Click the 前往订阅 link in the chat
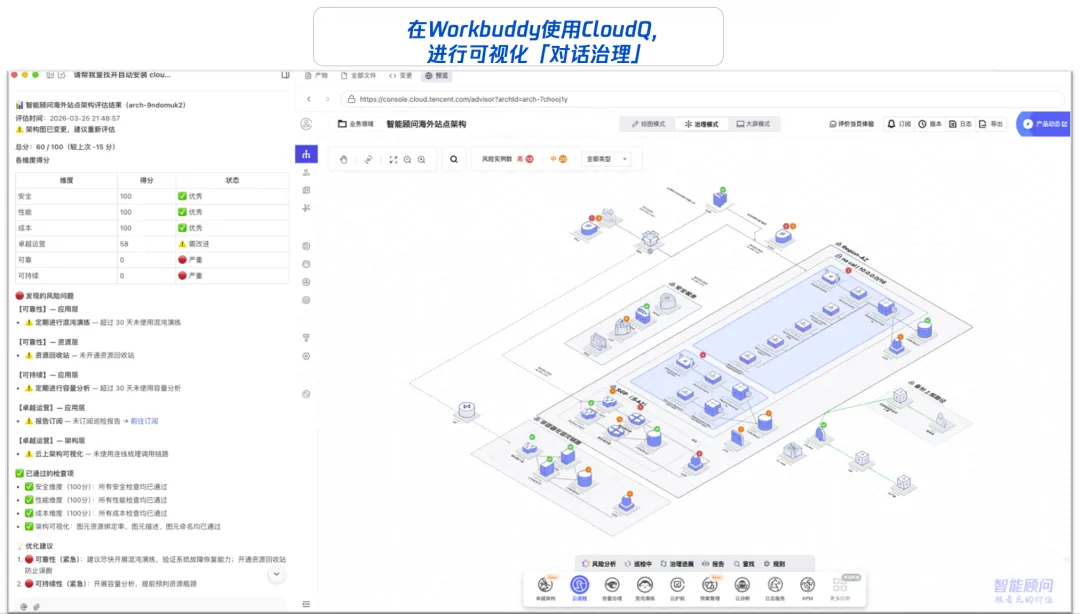 [144, 421]
